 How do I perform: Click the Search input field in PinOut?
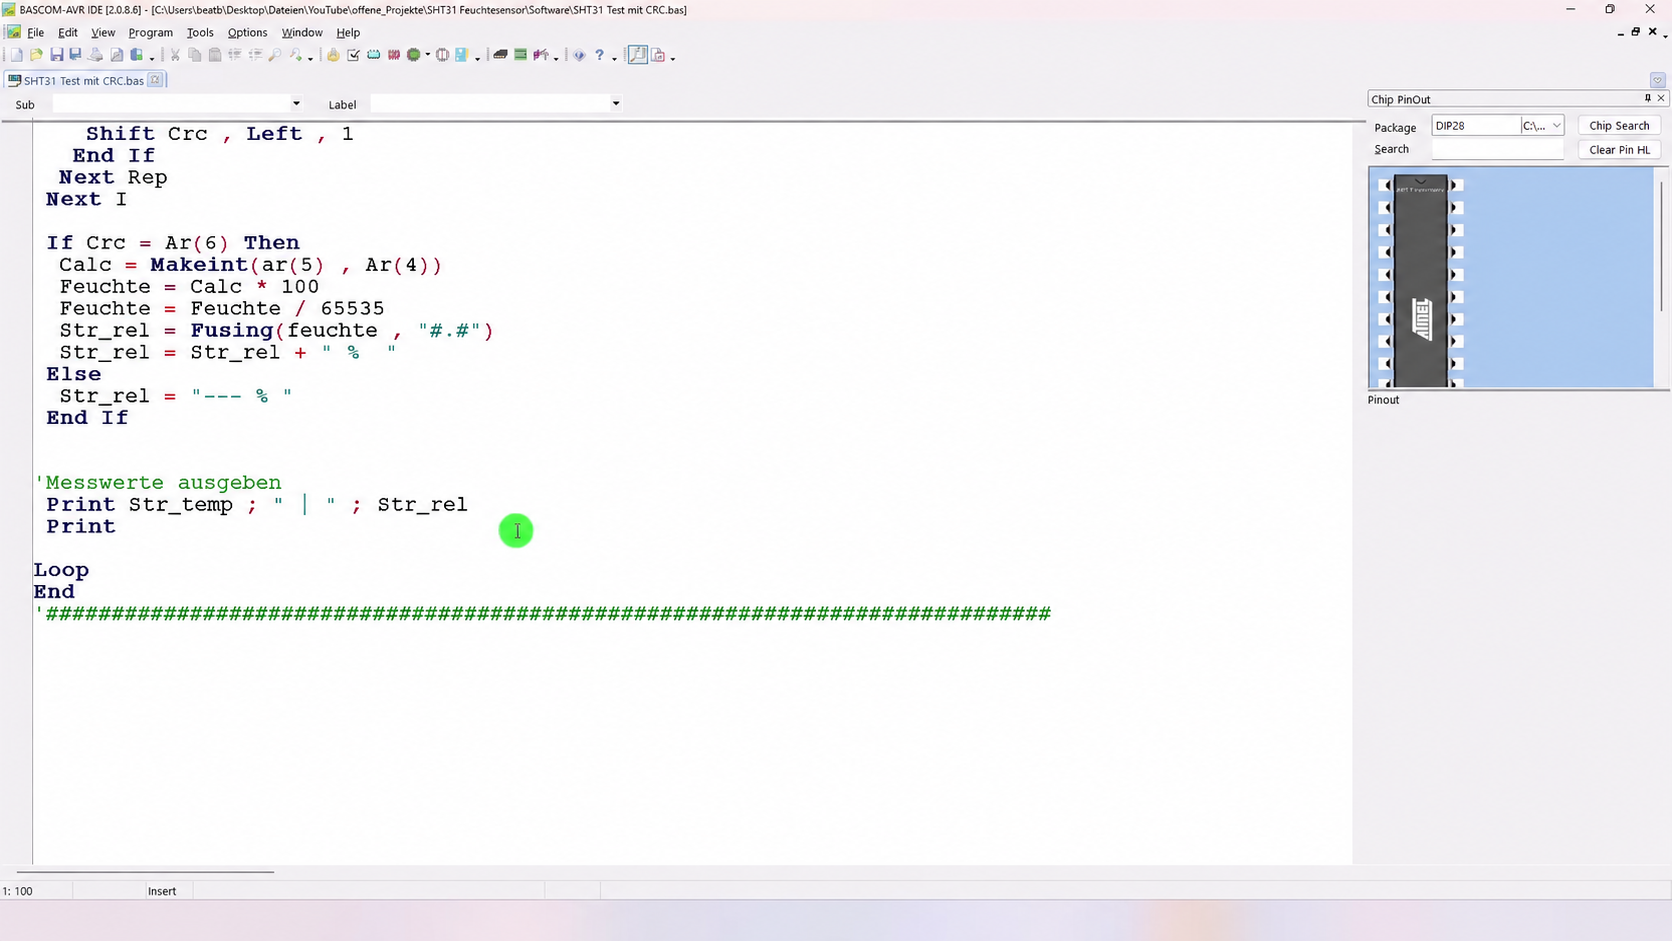point(1497,150)
